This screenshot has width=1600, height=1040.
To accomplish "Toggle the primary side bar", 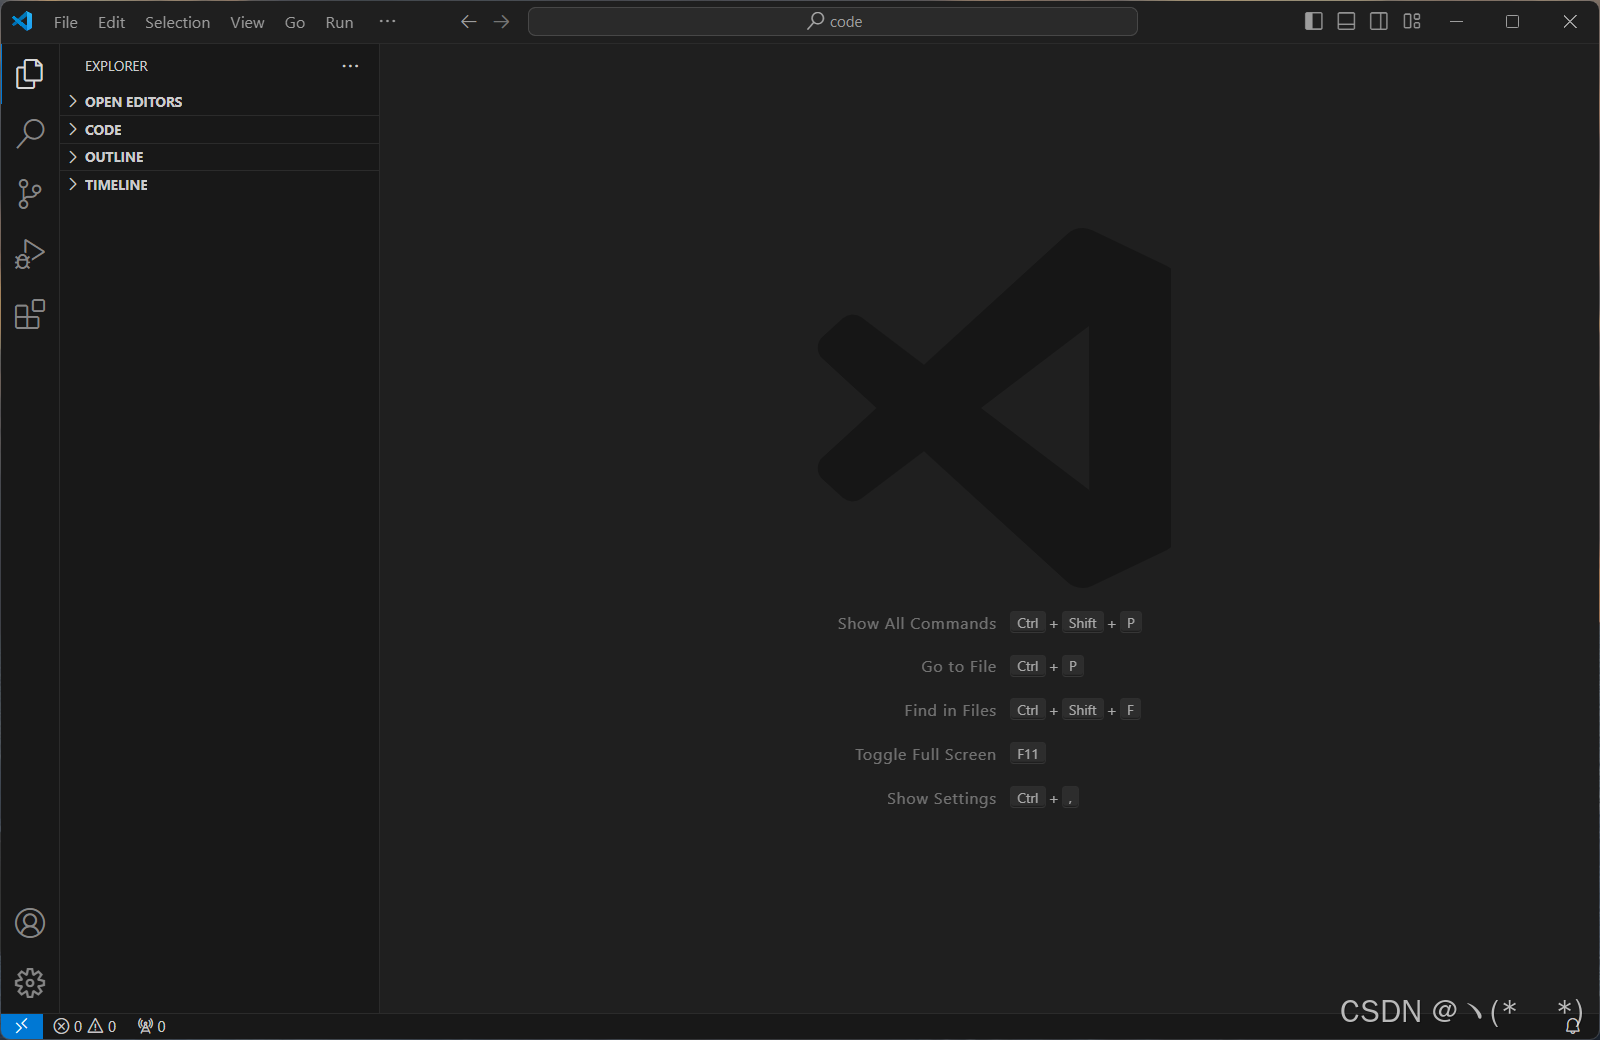I will tap(1314, 21).
